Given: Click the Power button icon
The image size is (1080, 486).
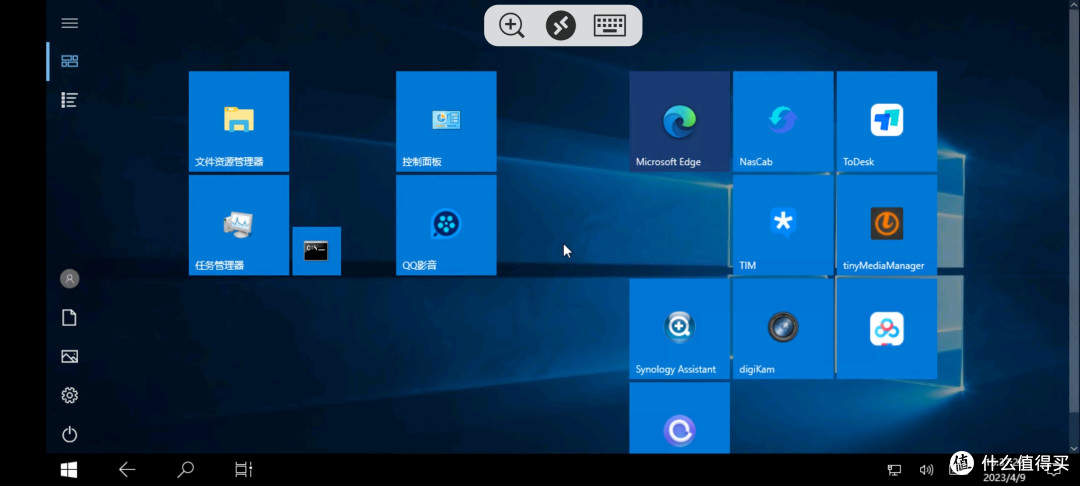Looking at the screenshot, I should (x=70, y=434).
